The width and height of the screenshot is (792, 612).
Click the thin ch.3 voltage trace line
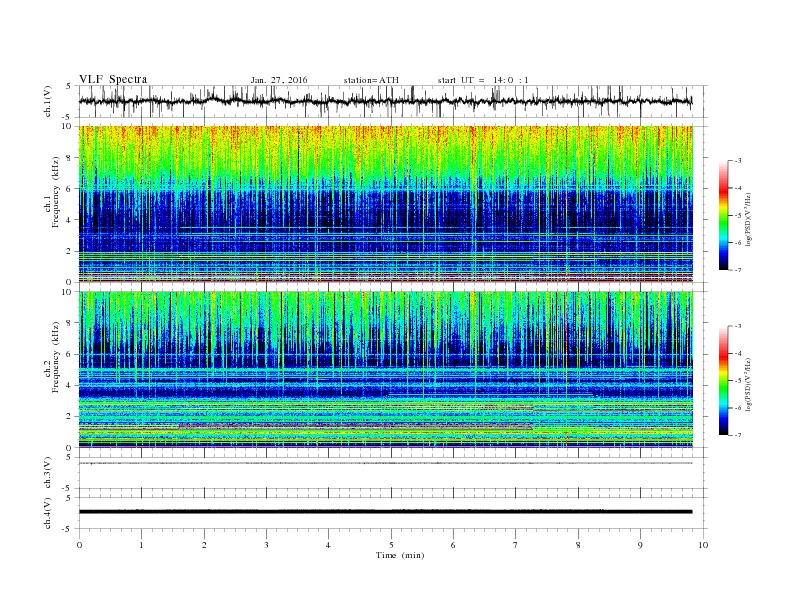coord(385,463)
